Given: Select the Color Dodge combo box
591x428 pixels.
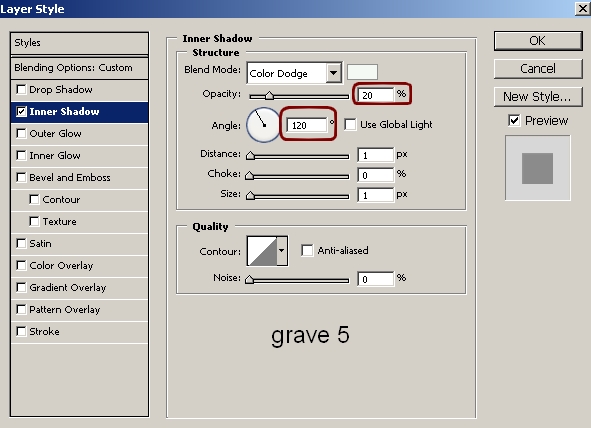Looking at the screenshot, I should click(x=294, y=73).
